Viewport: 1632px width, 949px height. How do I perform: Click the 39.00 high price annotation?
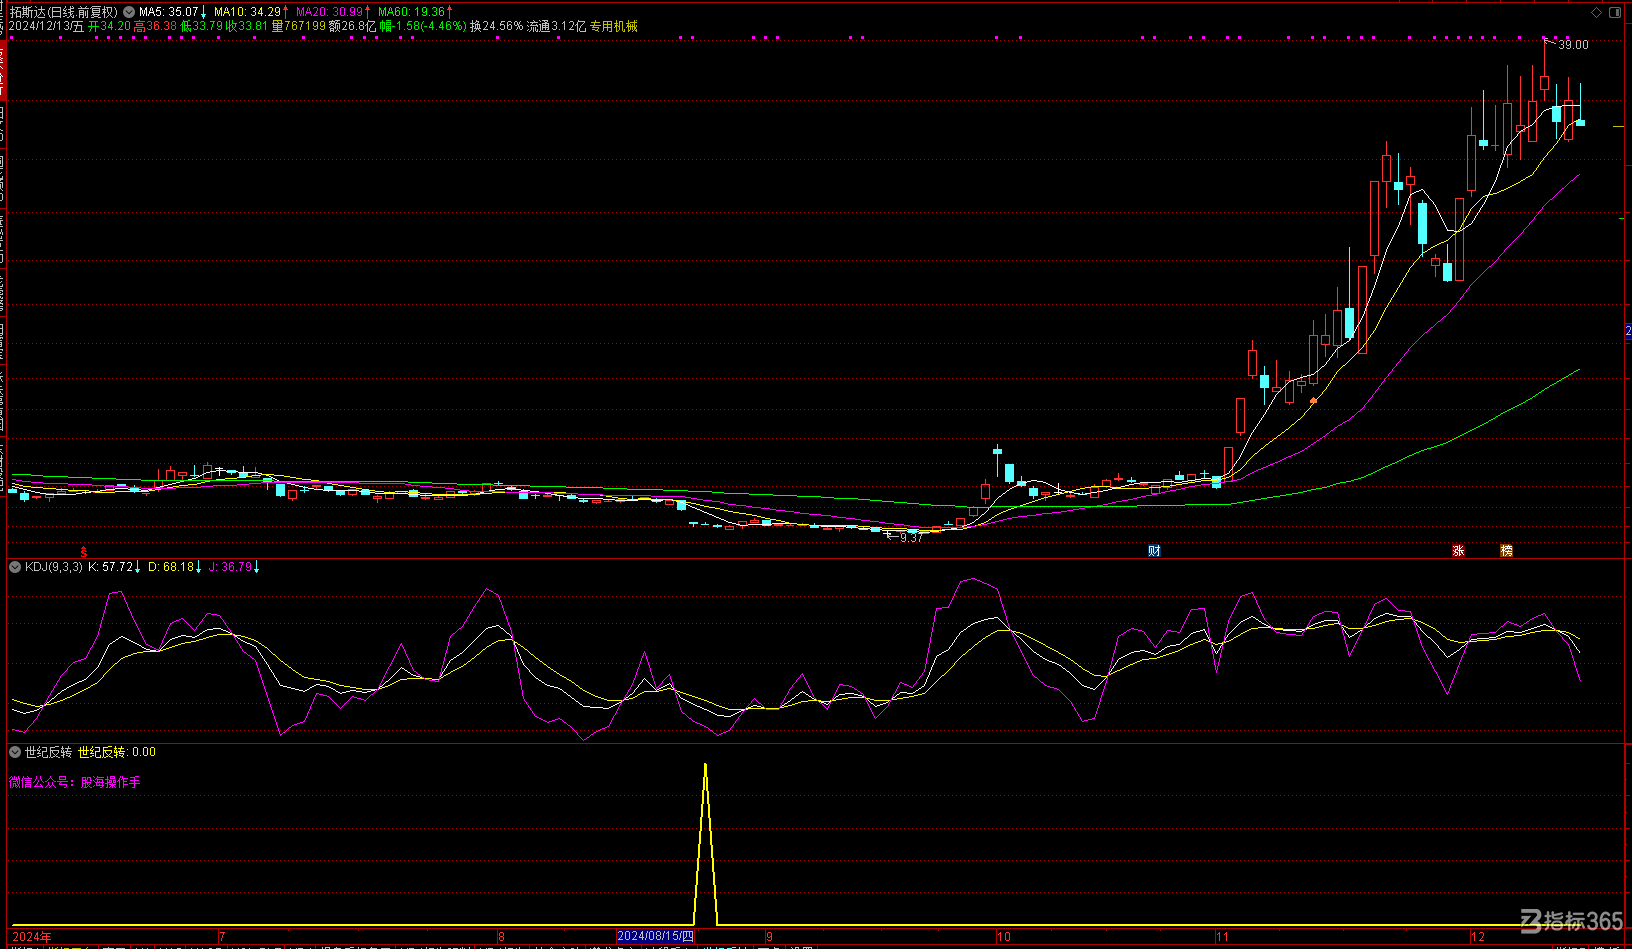point(1573,45)
